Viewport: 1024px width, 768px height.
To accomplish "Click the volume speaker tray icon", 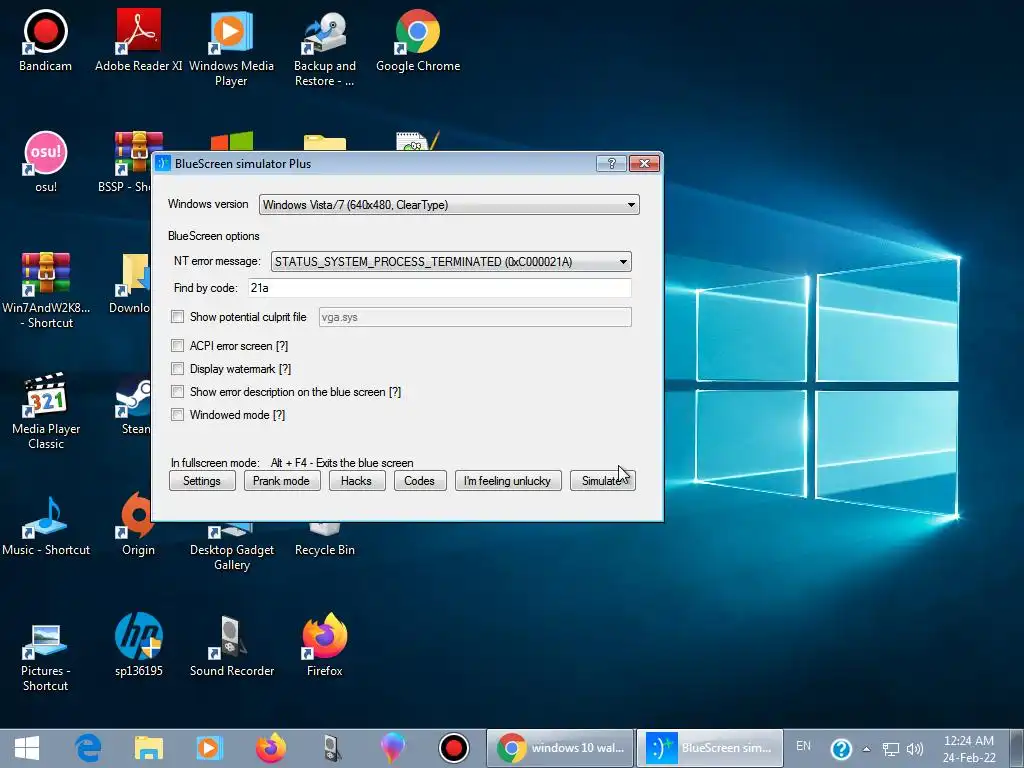I will pos(915,749).
